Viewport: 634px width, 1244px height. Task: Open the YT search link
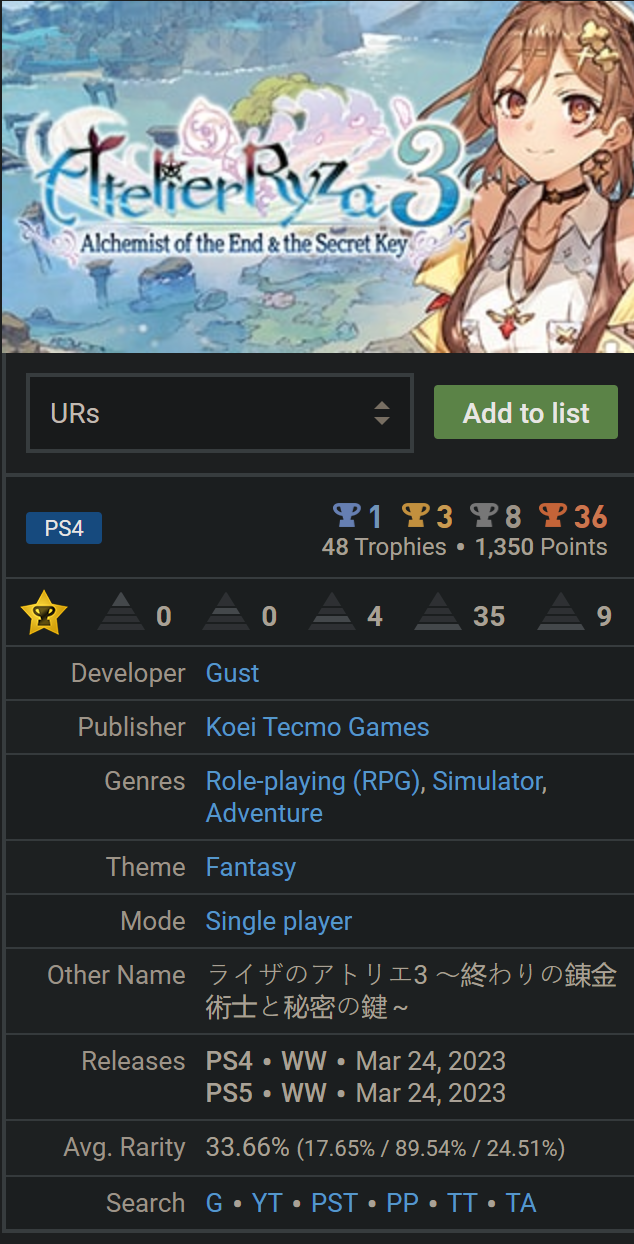coord(267,1203)
